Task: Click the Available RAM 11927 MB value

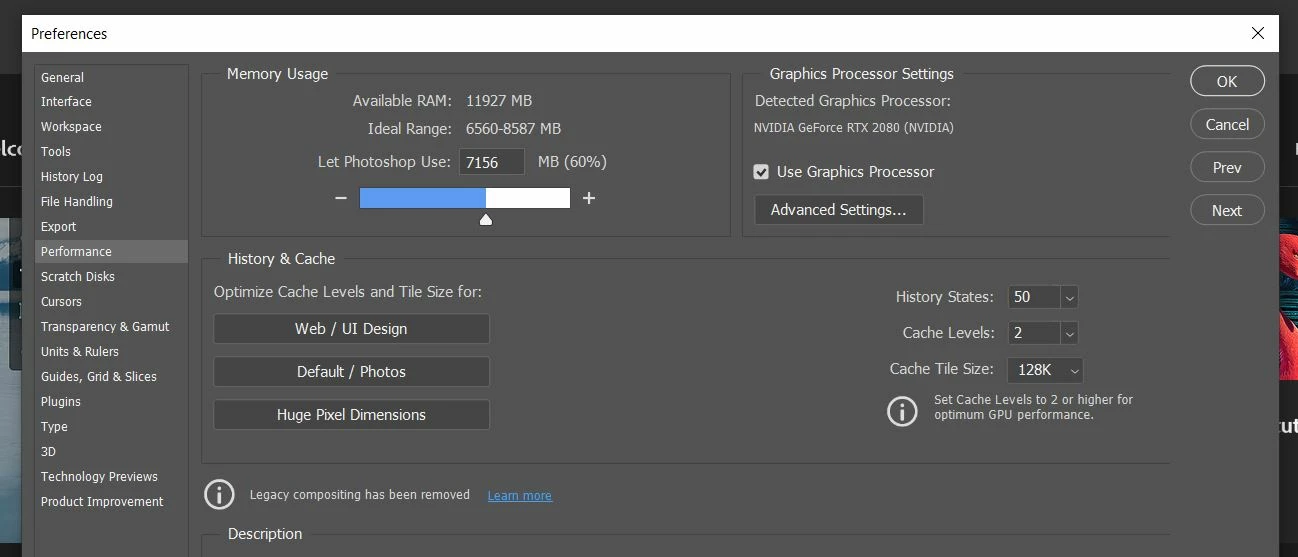Action: pyautogui.click(x=499, y=101)
